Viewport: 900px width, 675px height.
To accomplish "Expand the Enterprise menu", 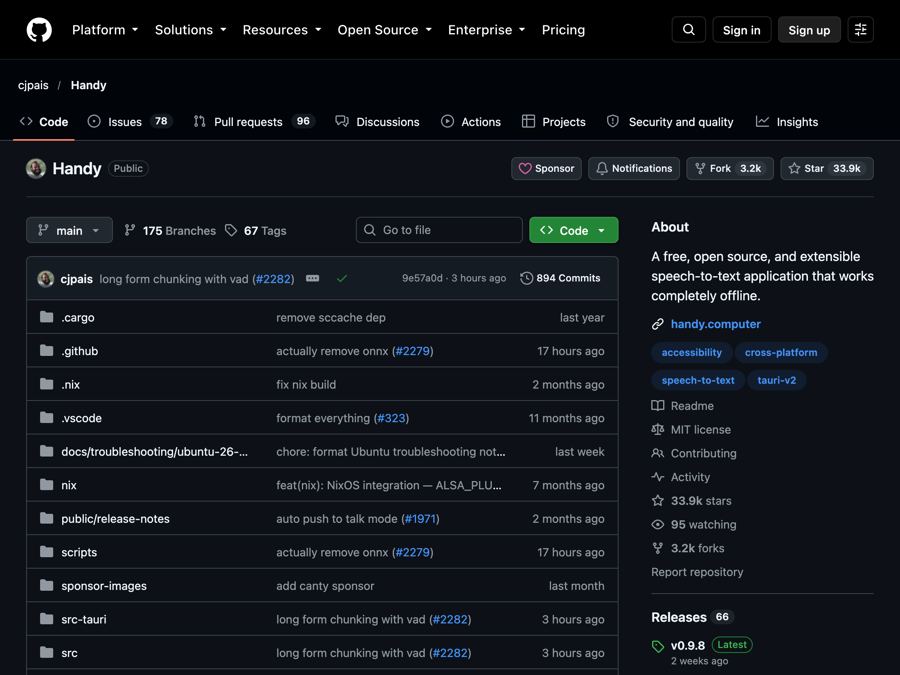I will pos(487,30).
